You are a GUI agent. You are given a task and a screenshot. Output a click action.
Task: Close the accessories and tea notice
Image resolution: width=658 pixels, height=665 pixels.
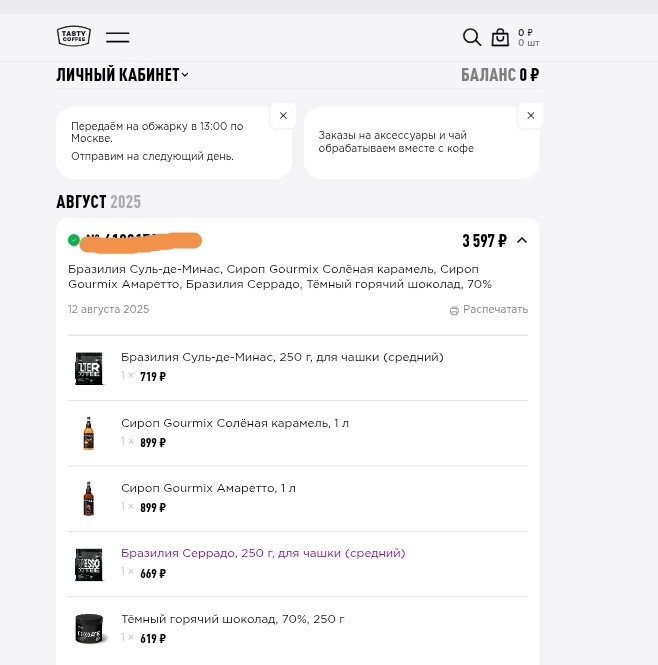click(530, 116)
